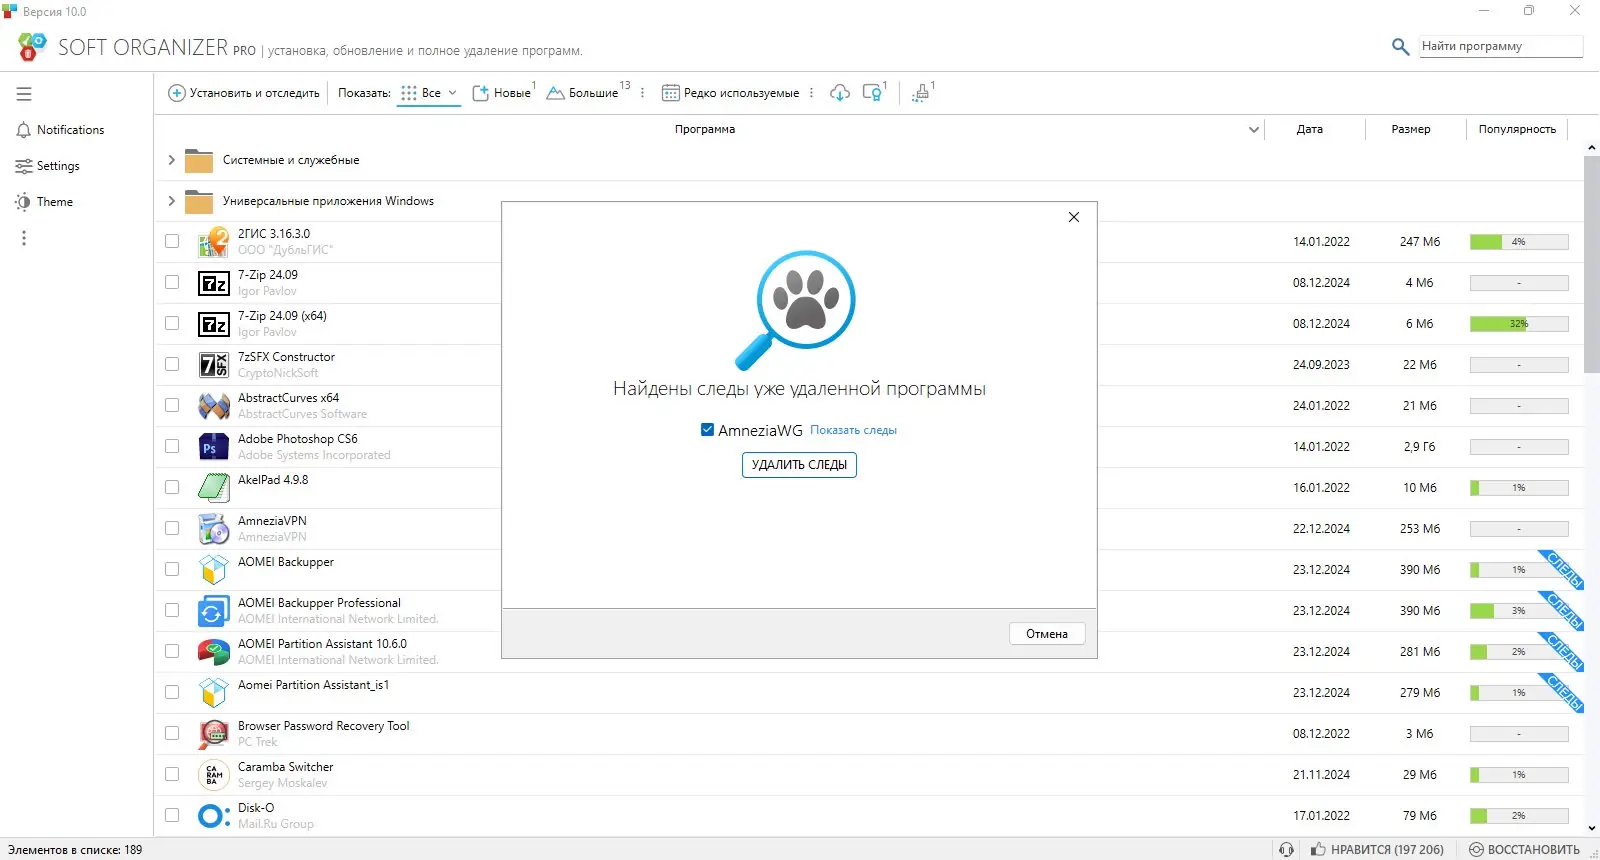The height and width of the screenshot is (860, 1600).
Task: Open the Все display filter dropdown
Action: tap(429, 93)
